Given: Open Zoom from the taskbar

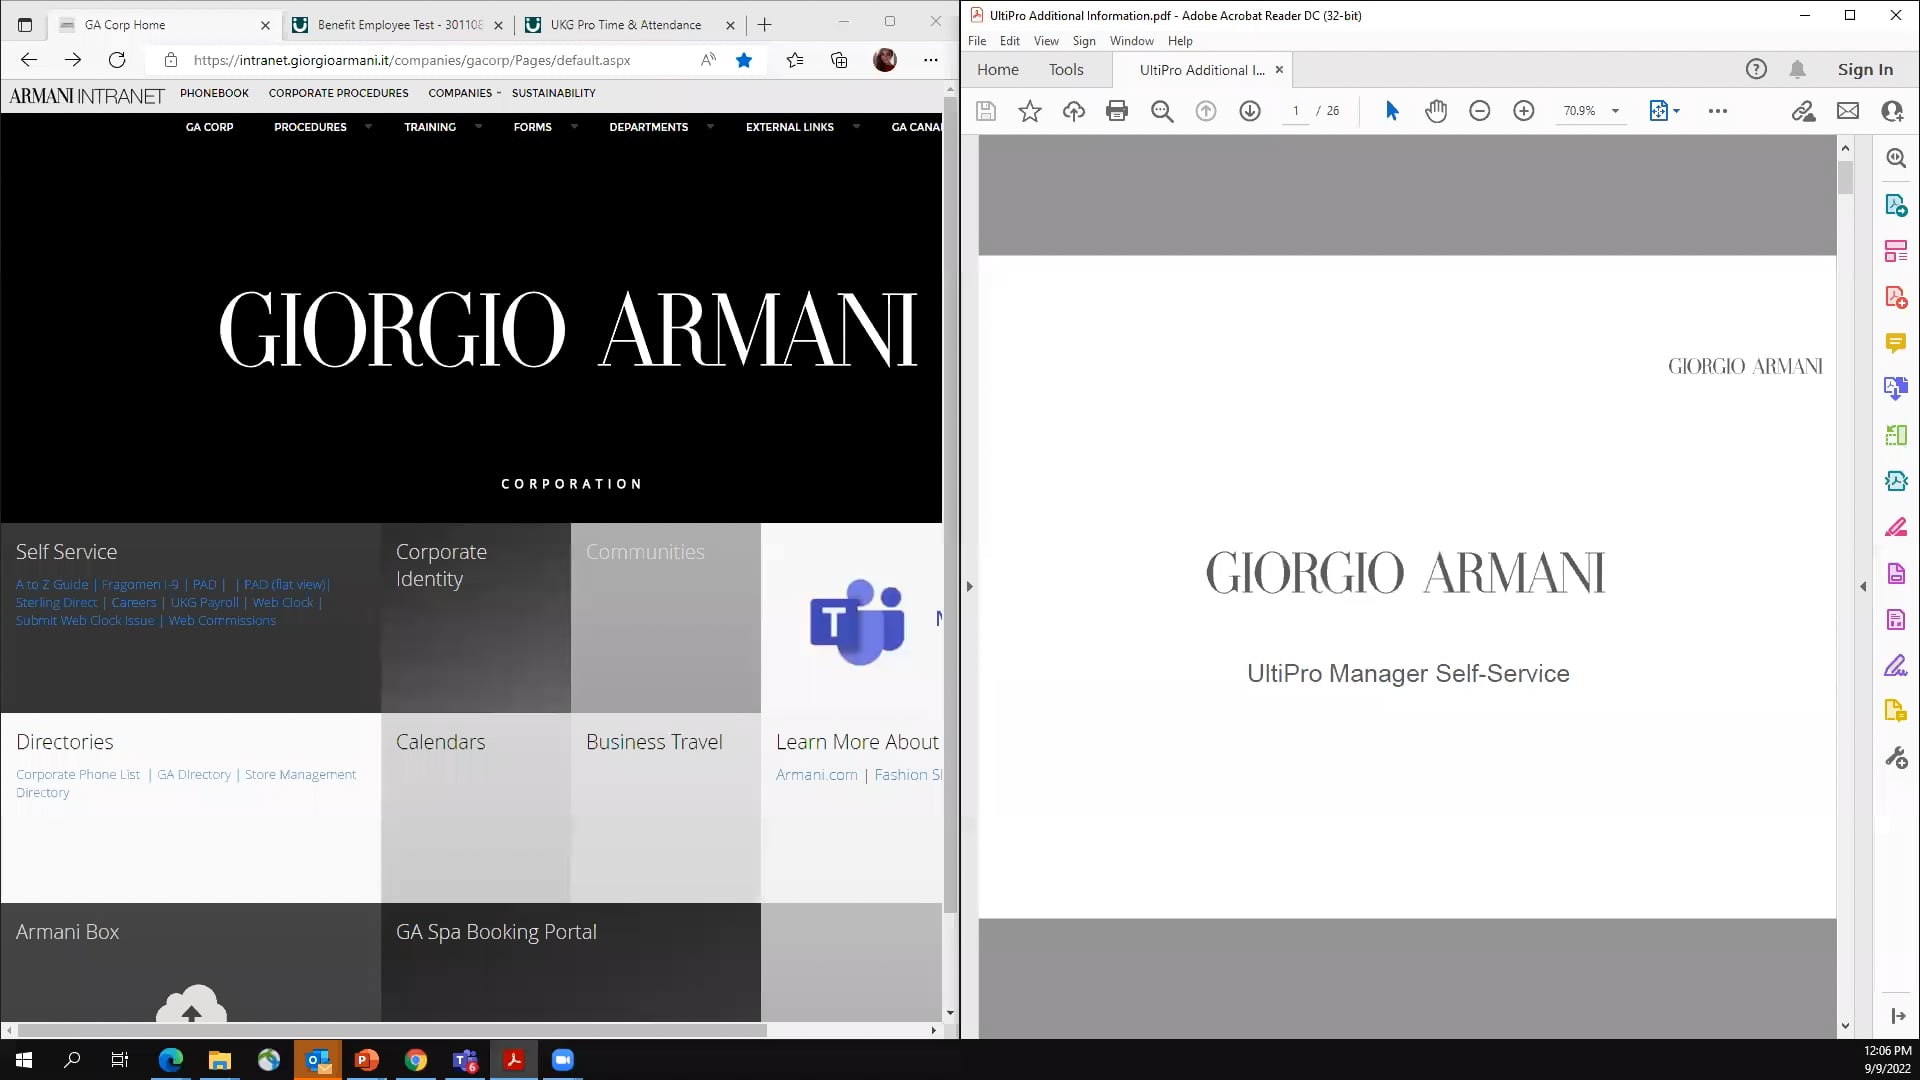Looking at the screenshot, I should pos(563,1060).
